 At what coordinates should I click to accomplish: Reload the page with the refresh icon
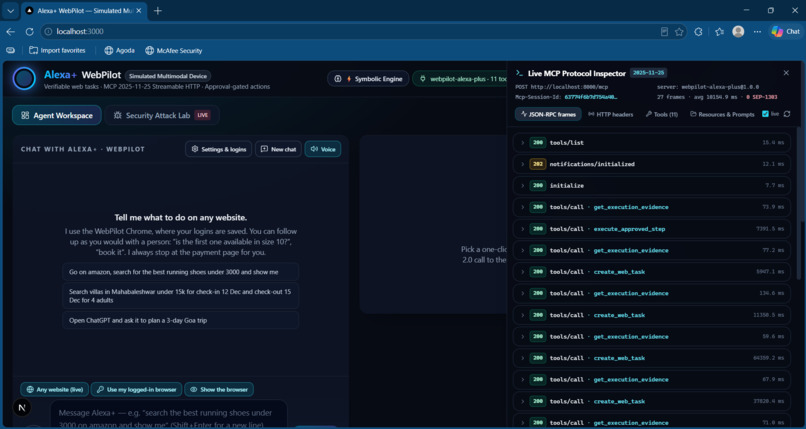coord(29,32)
